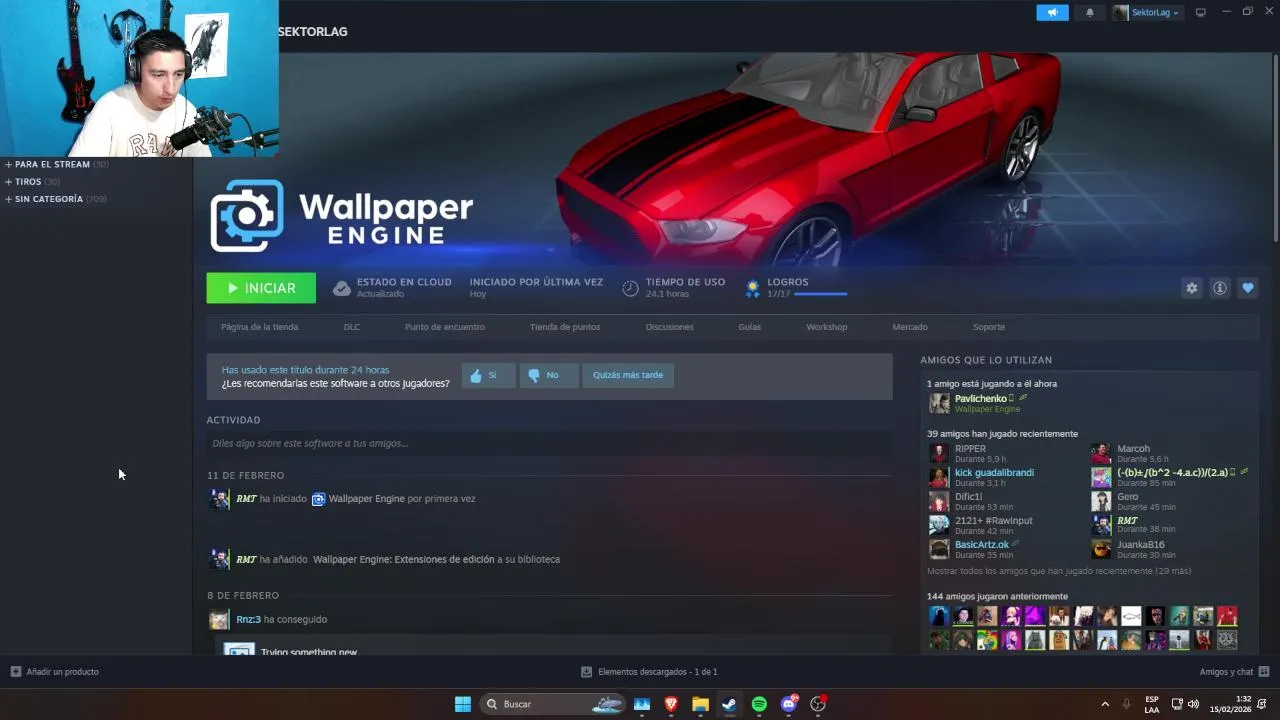Click the taskbar Buscar search box
1280x720 pixels.
click(x=552, y=704)
